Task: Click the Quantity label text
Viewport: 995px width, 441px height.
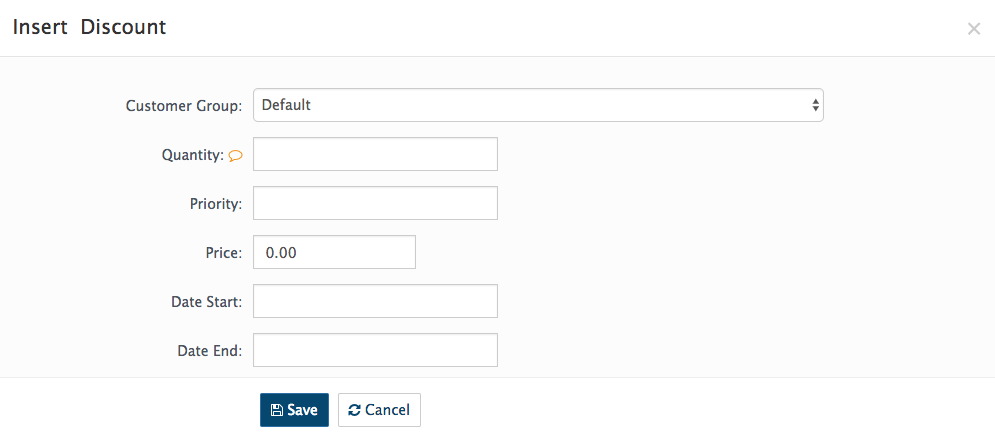Action: [193, 155]
